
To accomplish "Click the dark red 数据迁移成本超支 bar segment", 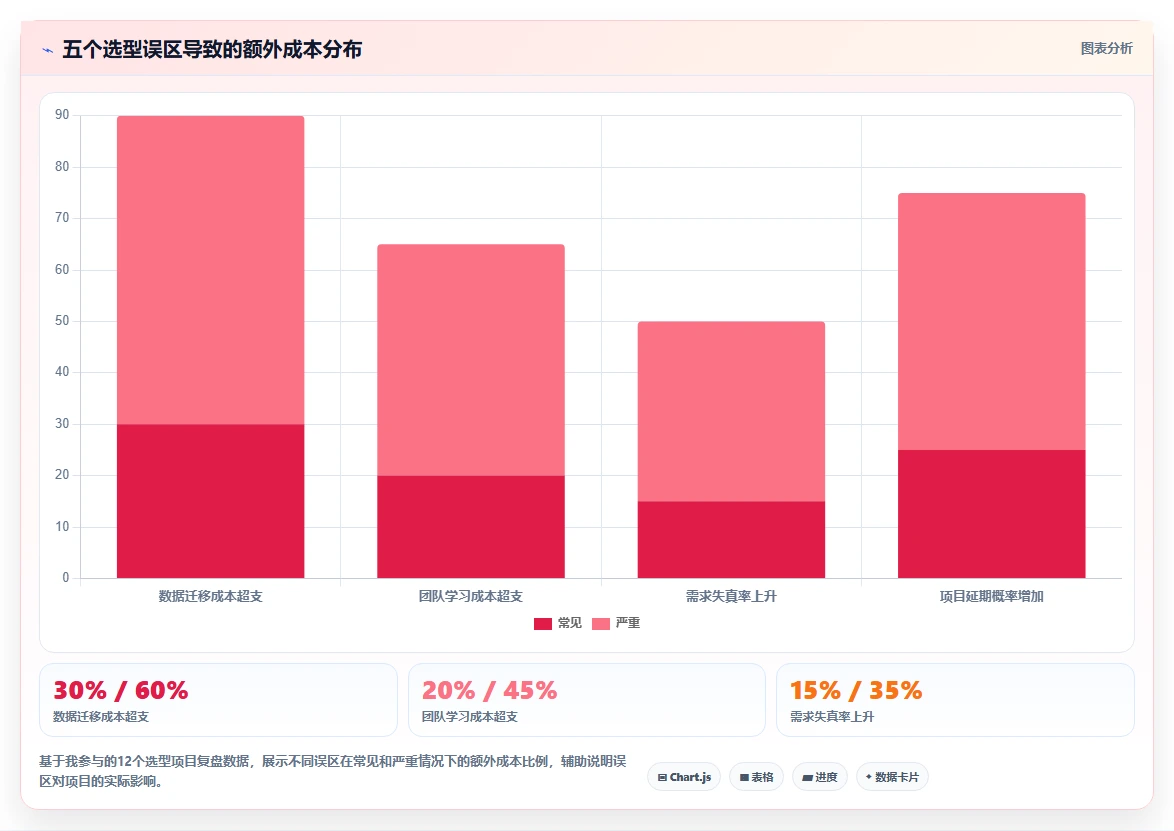I will click(x=210, y=501).
